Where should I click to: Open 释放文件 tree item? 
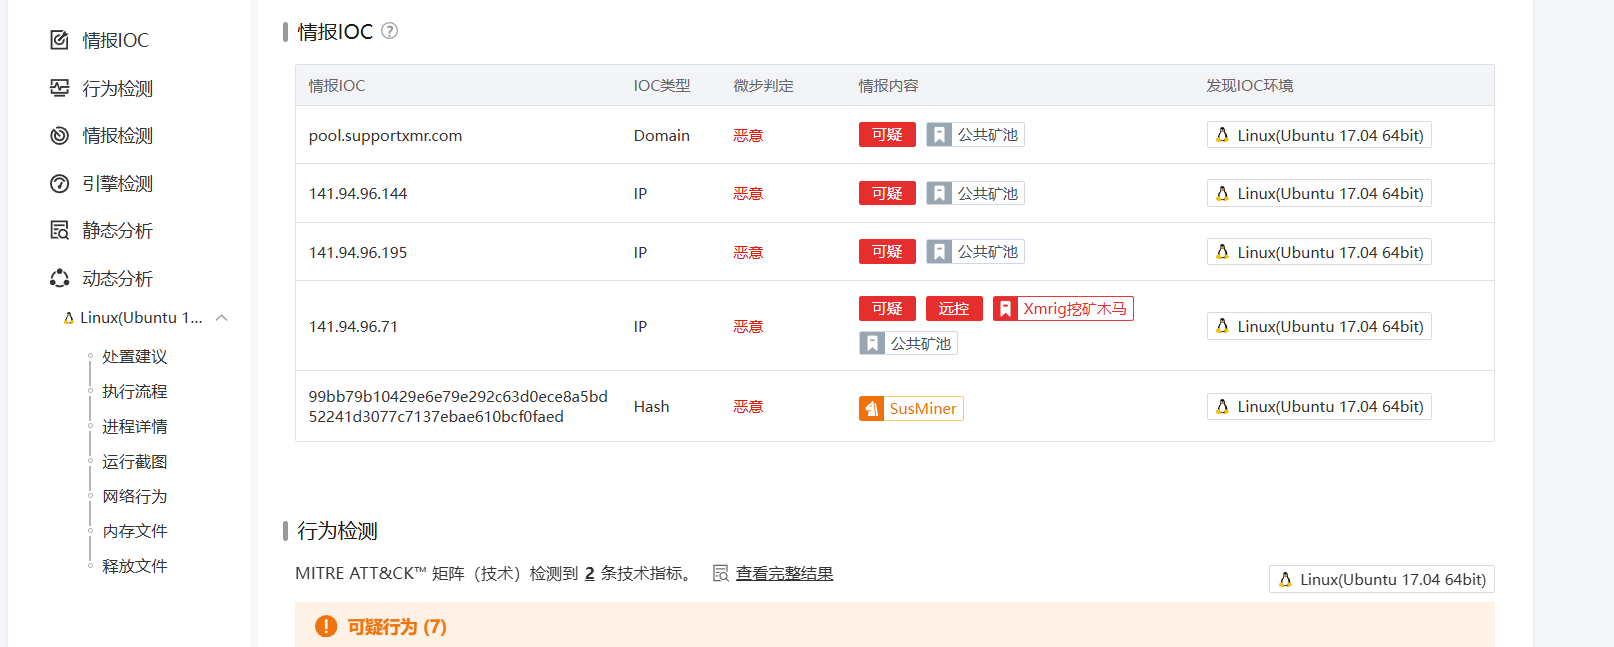point(134,566)
